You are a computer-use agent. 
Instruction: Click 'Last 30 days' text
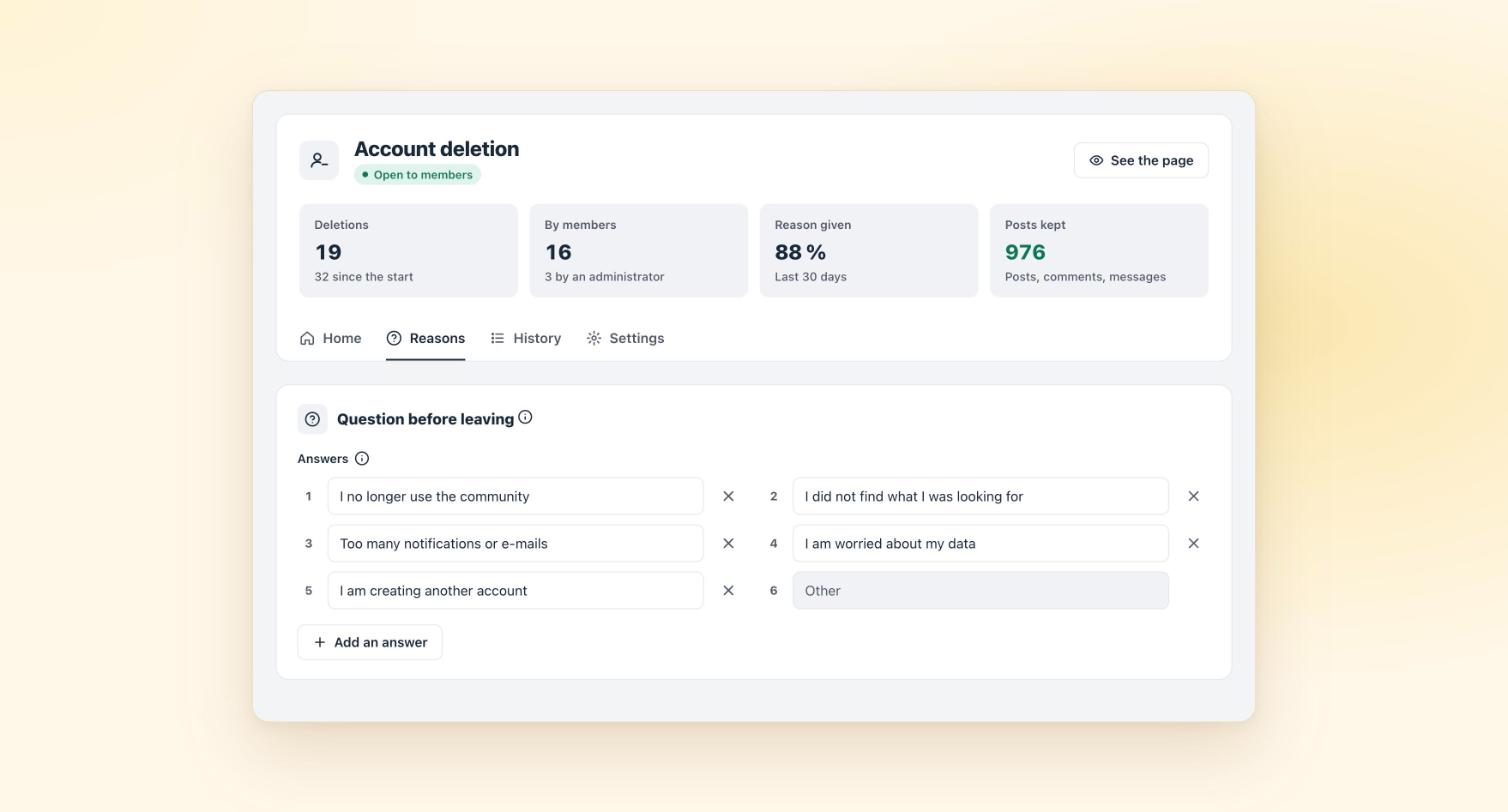point(811,277)
